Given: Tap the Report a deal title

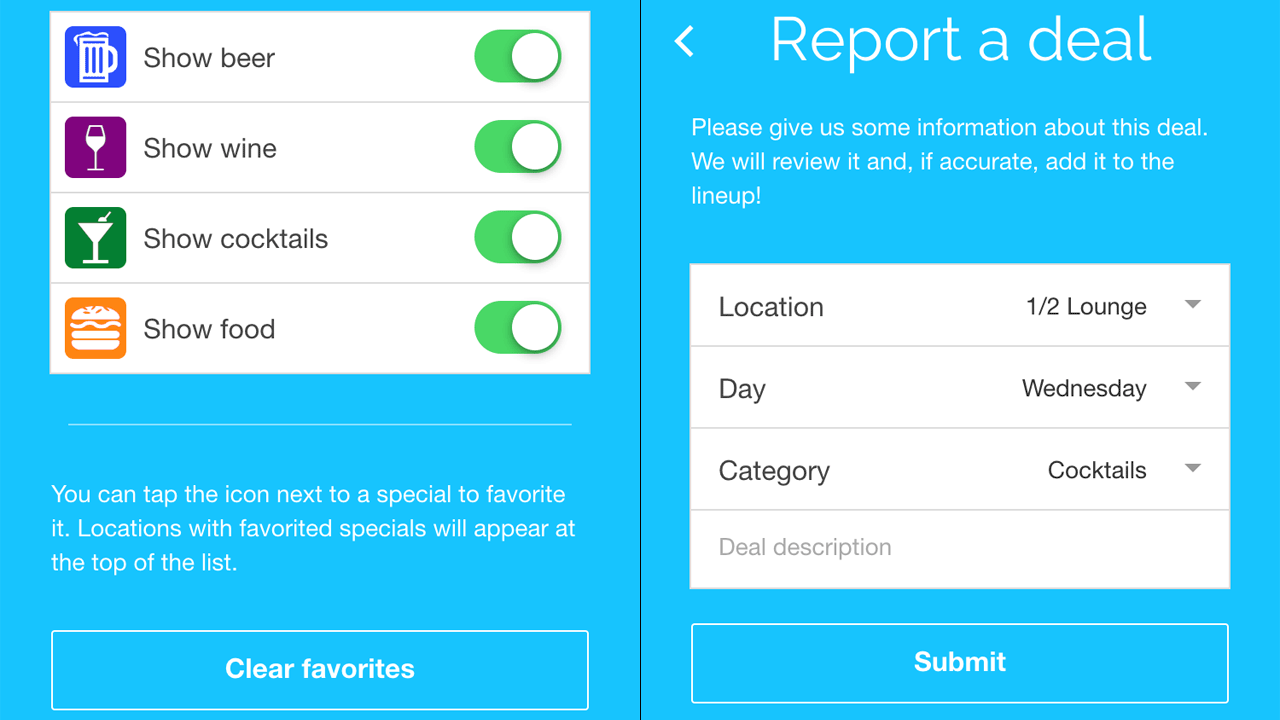Looking at the screenshot, I should point(961,40).
